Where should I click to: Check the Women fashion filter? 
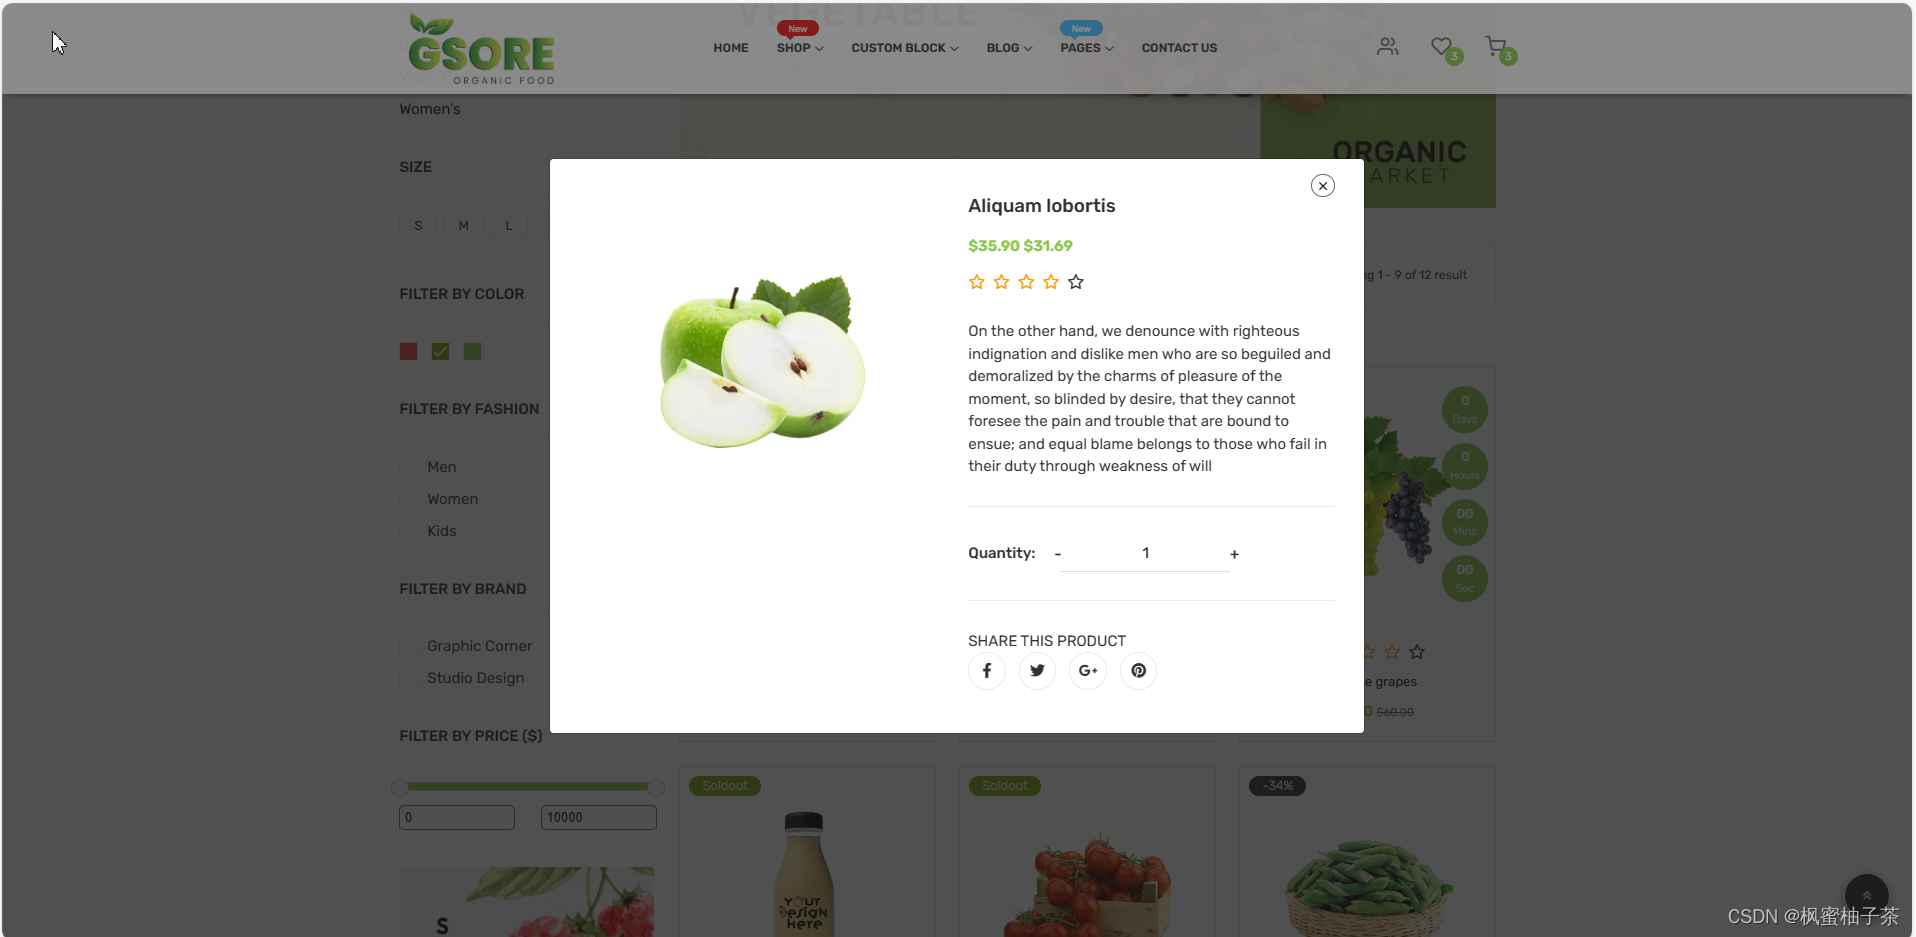point(408,499)
